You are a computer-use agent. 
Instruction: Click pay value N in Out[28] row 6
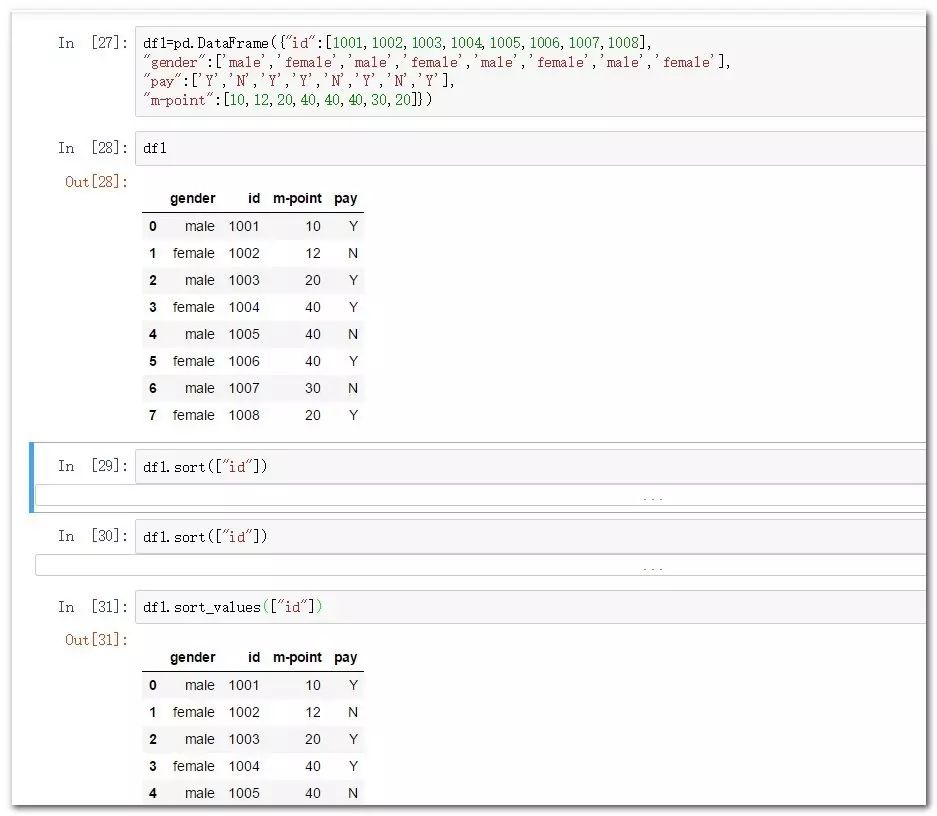click(x=353, y=388)
